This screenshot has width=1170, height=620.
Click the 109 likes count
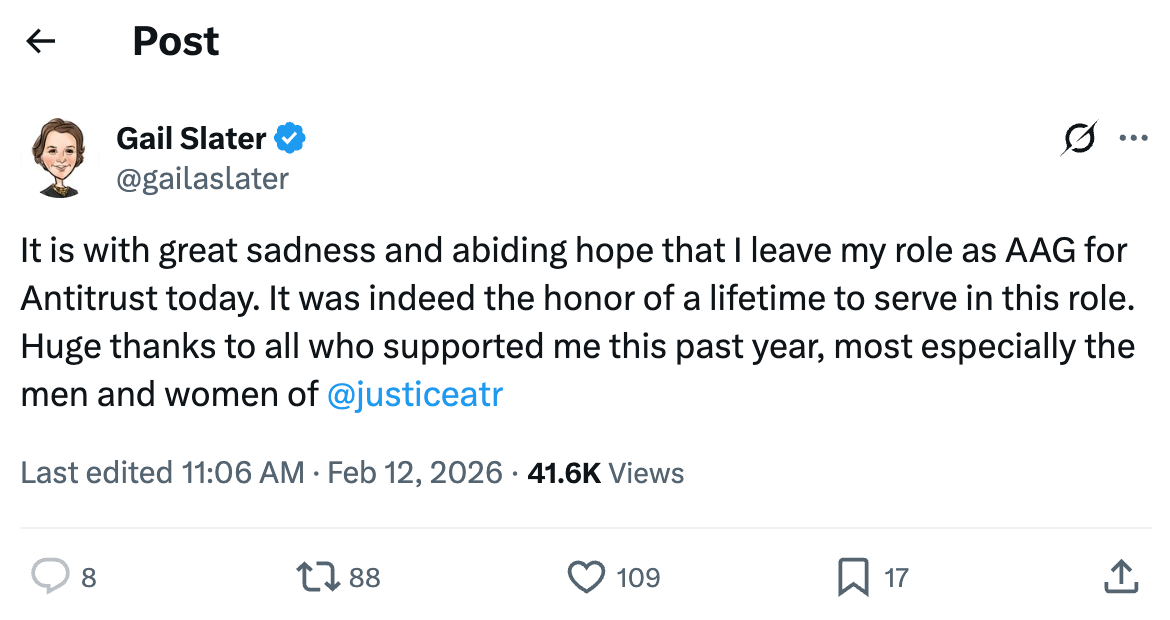[638, 578]
